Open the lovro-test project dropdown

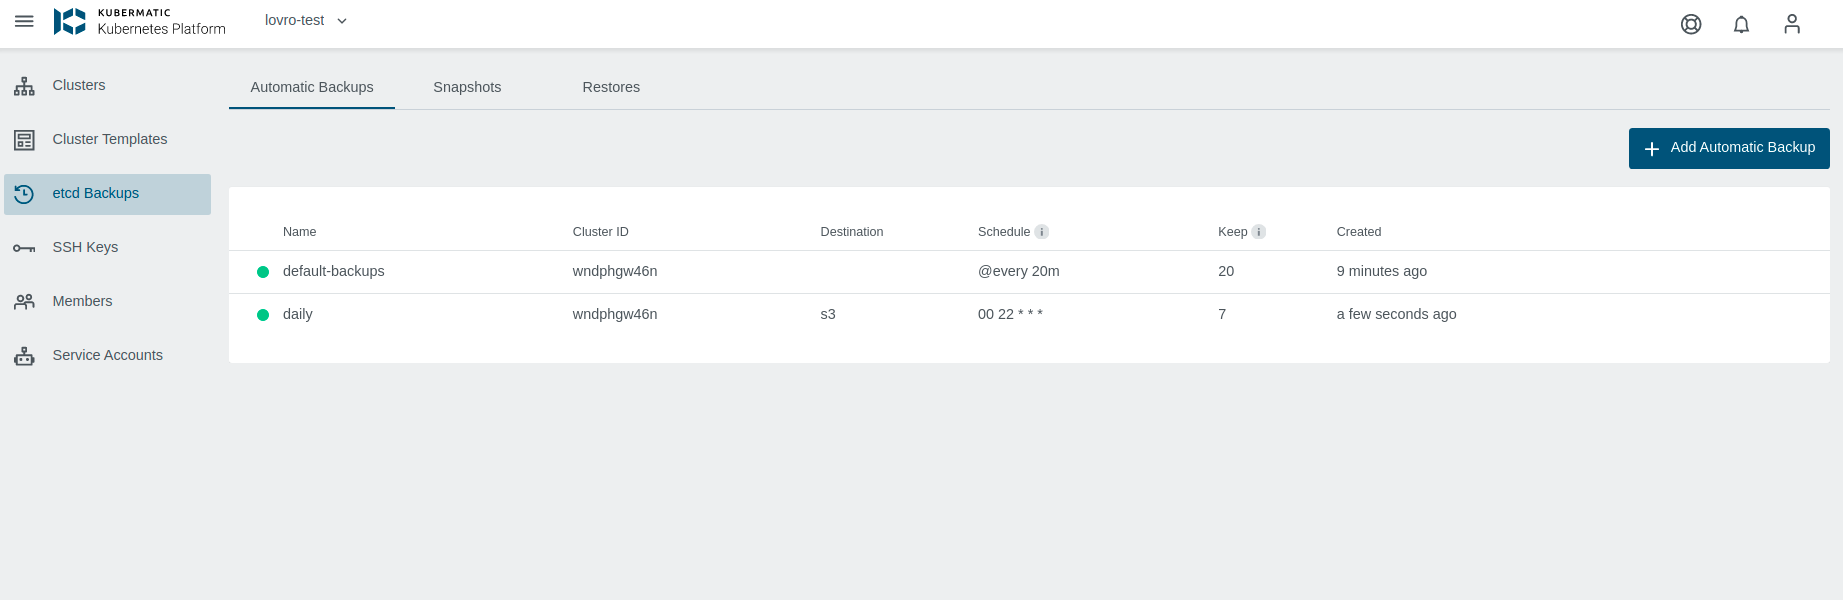coord(306,21)
